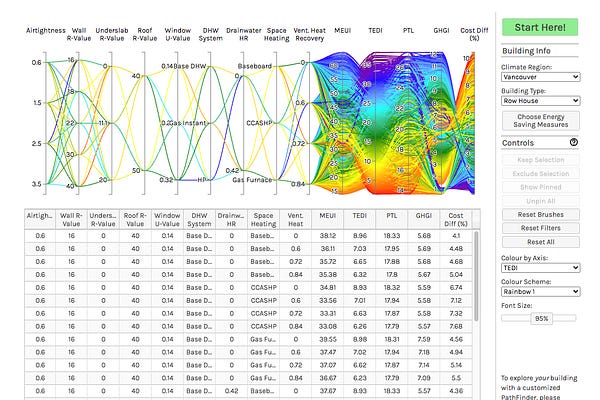The width and height of the screenshot is (600, 400).
Task: Click table cell with GHGI 7.59
Action: [424, 340]
